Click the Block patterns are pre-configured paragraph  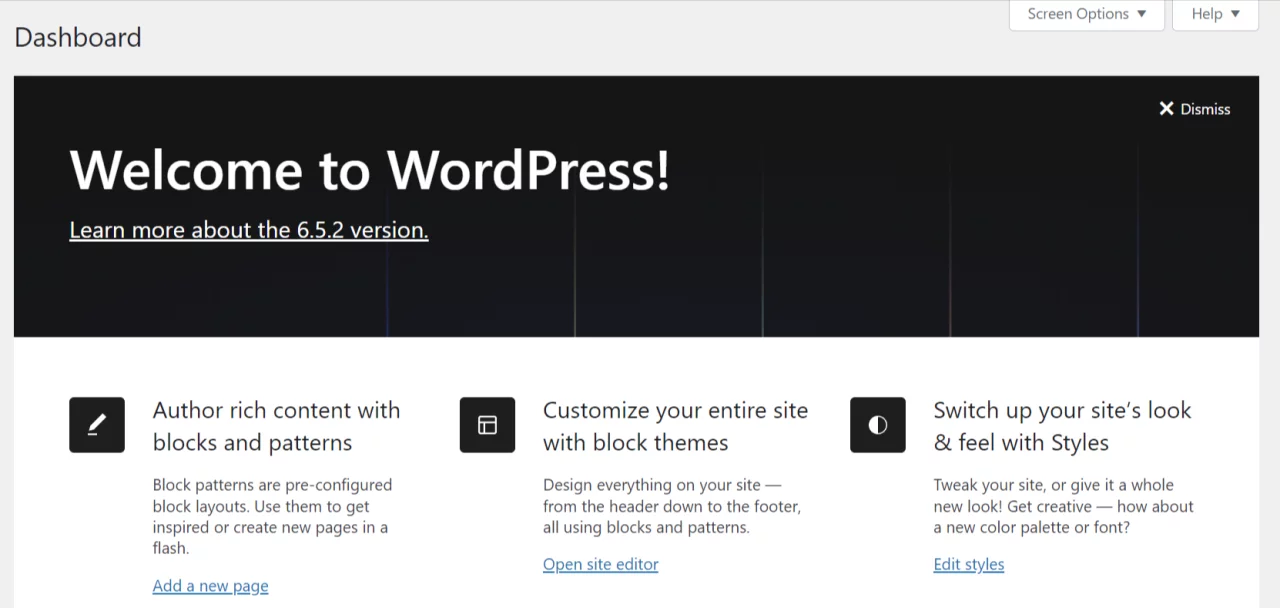272,516
